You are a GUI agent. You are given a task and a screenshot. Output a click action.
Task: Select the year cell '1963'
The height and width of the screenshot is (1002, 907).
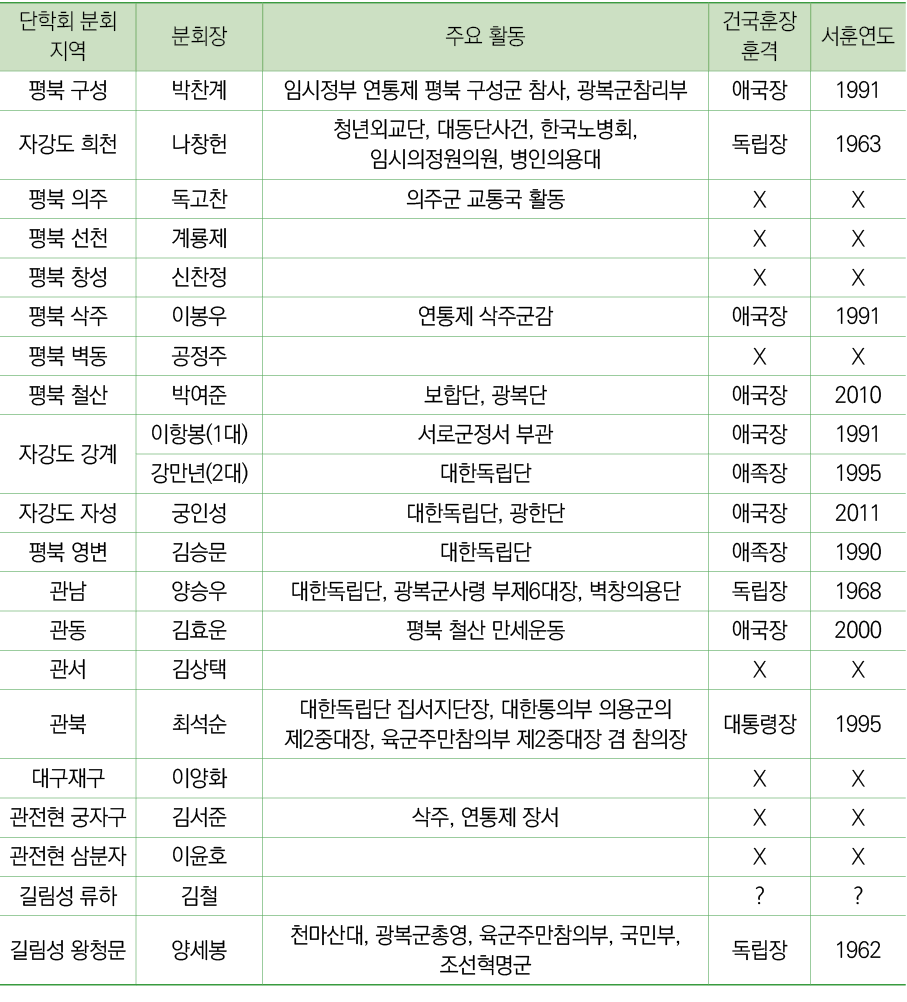(x=857, y=144)
